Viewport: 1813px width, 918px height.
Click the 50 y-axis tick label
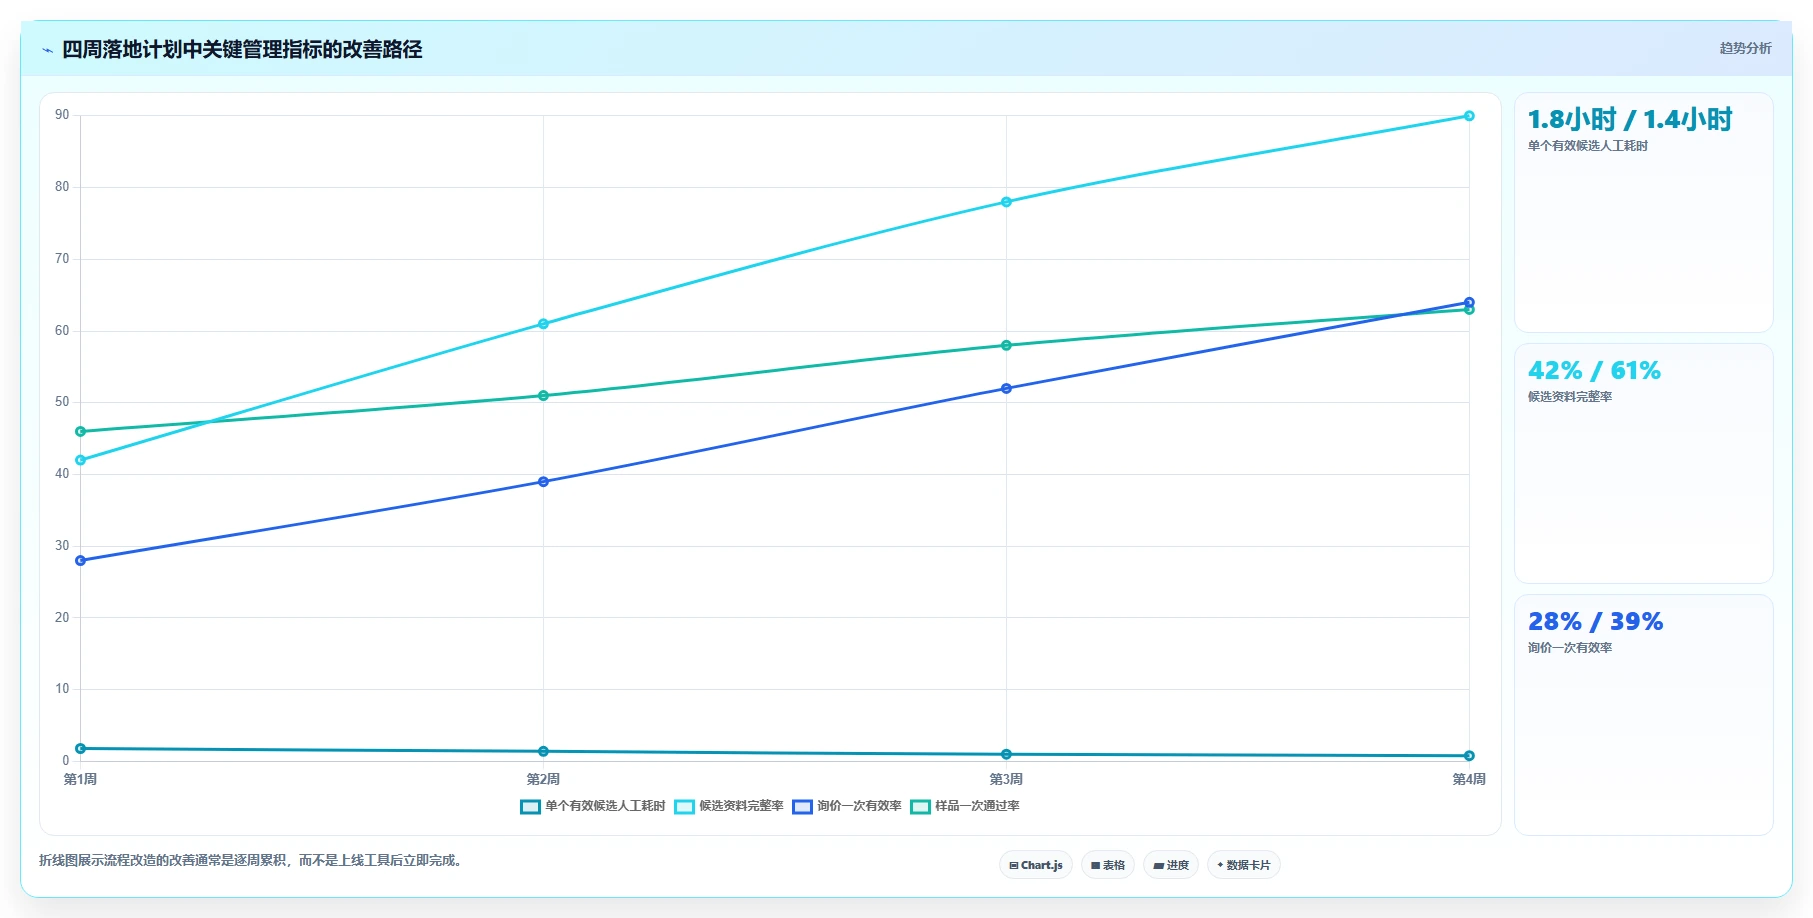tap(62, 402)
